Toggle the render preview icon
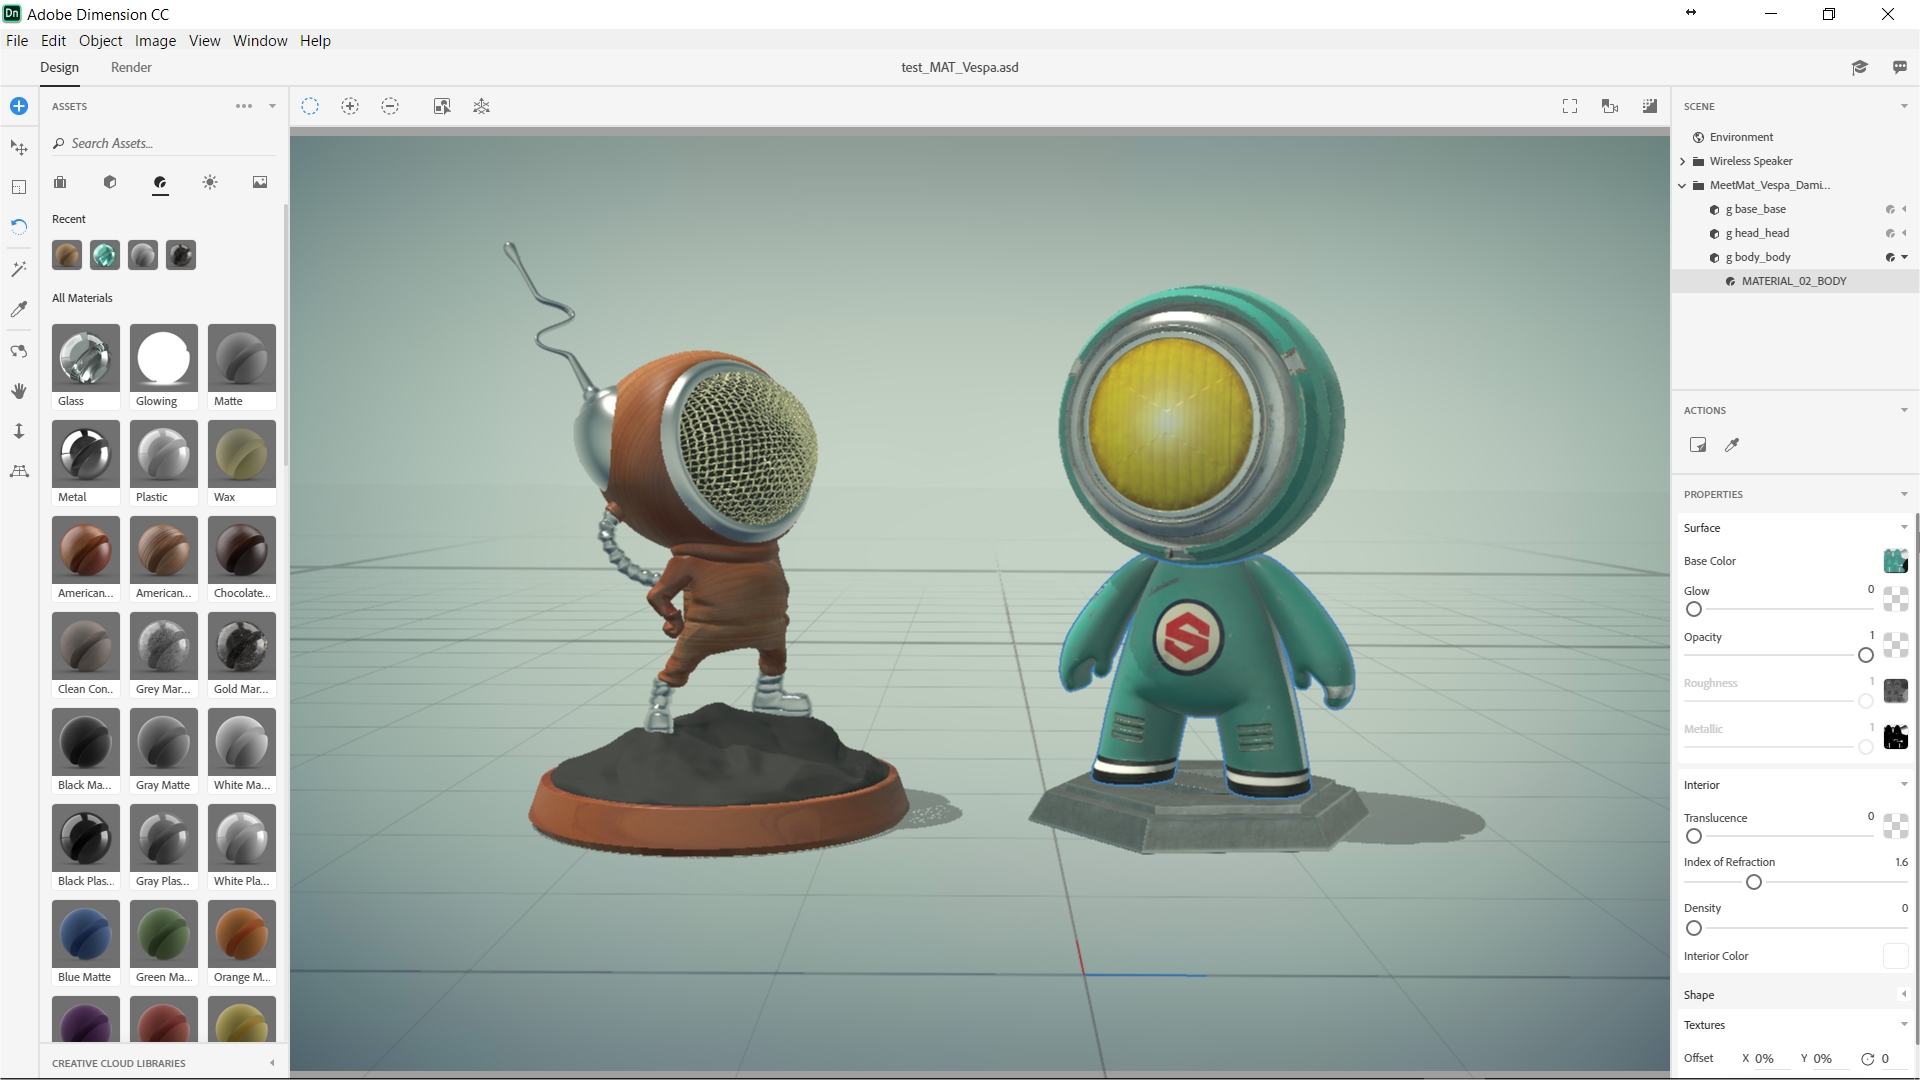This screenshot has width=1920, height=1080. 1650,106
